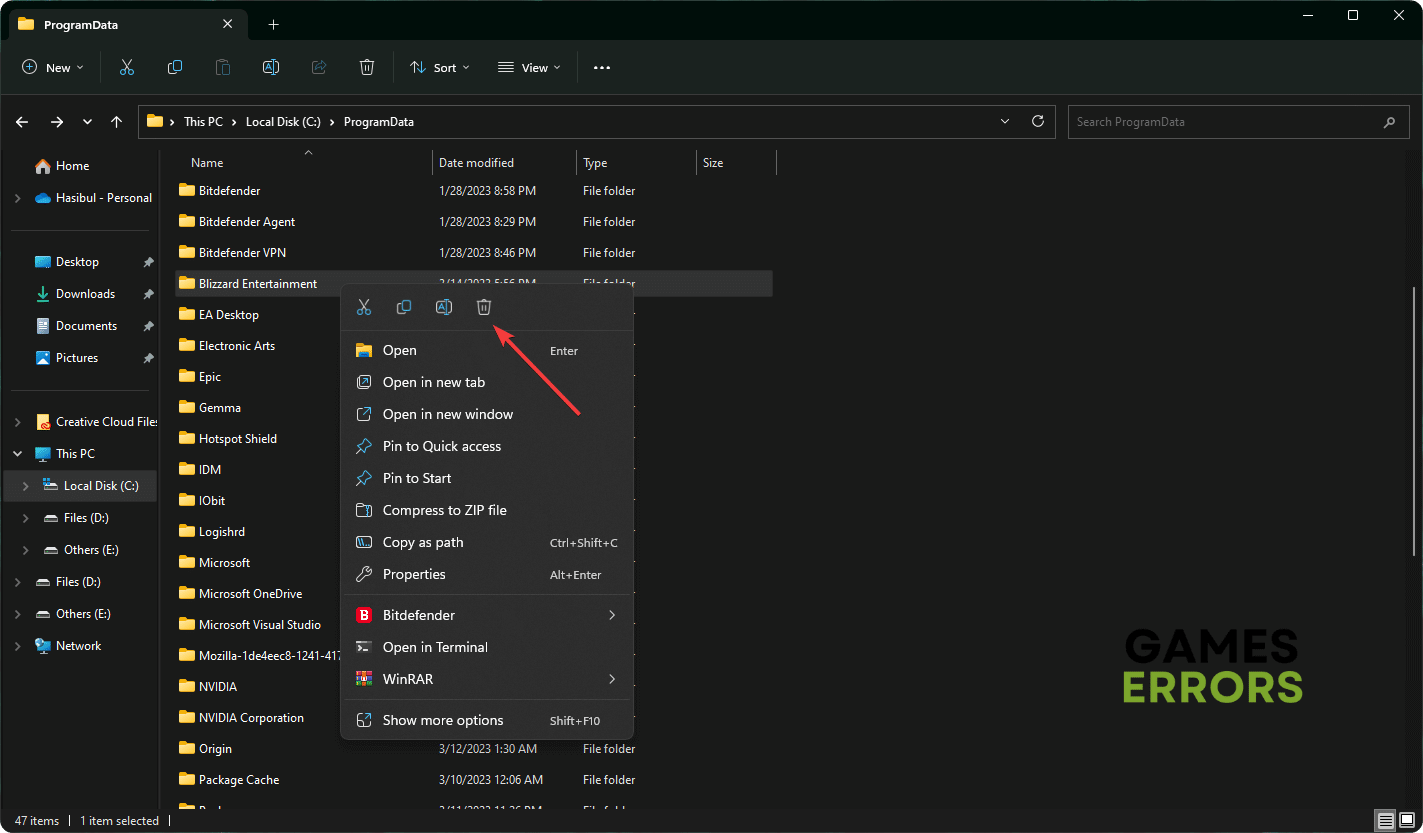
Task: Click the cut scissors icon in context menu
Action: coord(364,308)
